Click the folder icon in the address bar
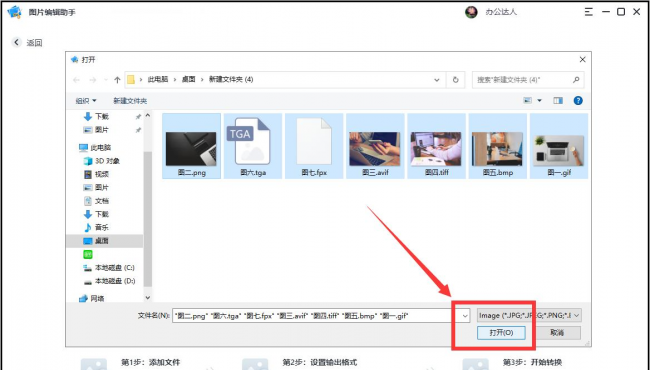Viewport: 650px width, 370px height. [x=131, y=80]
